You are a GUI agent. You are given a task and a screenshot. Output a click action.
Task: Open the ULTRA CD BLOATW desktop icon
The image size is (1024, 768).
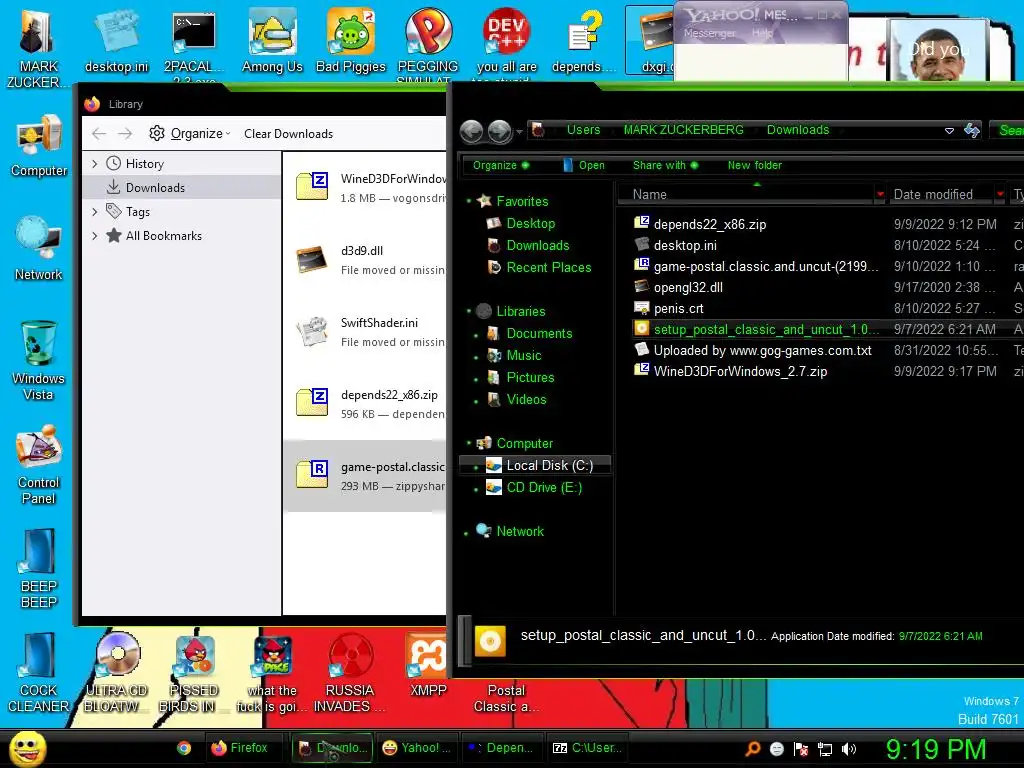point(116,672)
